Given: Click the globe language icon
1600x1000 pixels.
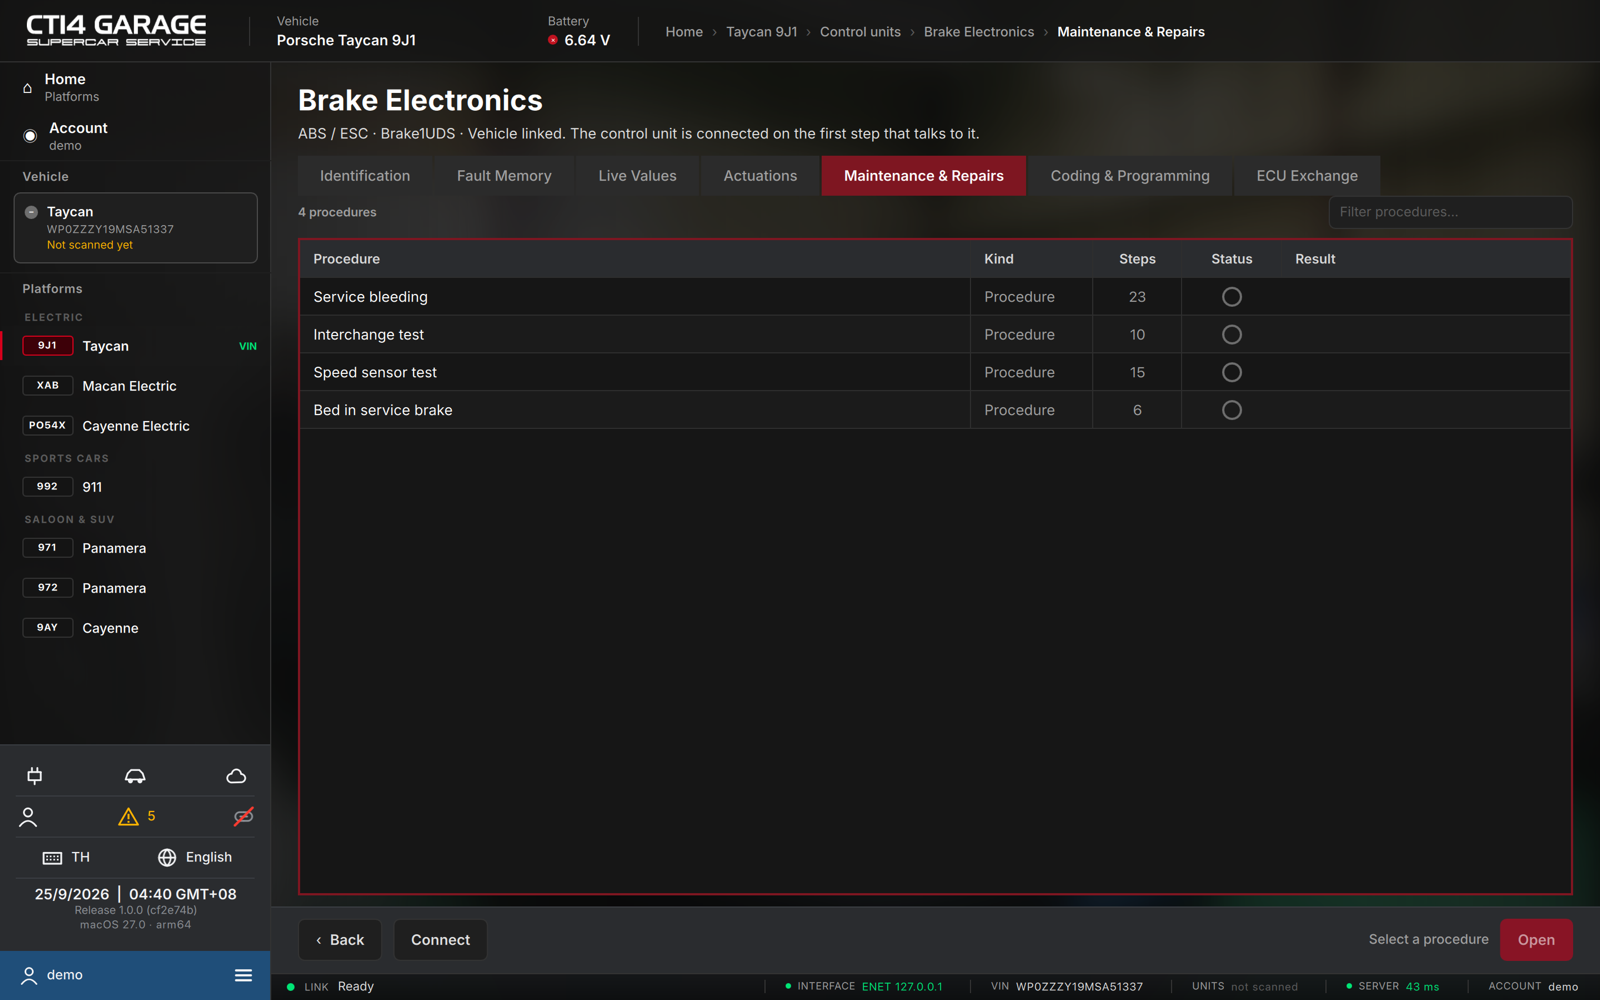Looking at the screenshot, I should click(167, 858).
